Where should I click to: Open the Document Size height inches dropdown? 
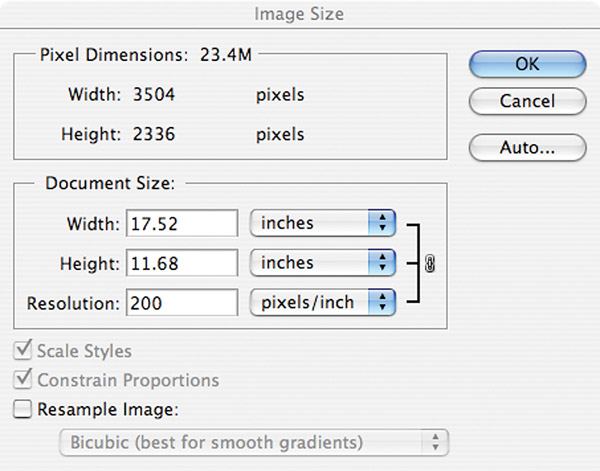[323, 262]
